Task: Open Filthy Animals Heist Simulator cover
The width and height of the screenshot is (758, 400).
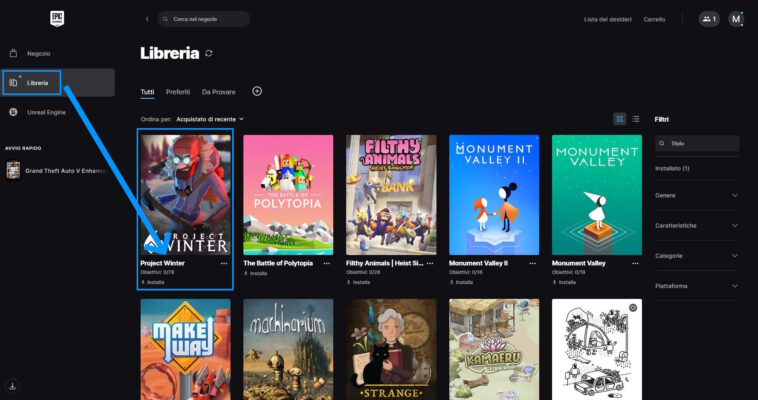Action: point(391,195)
